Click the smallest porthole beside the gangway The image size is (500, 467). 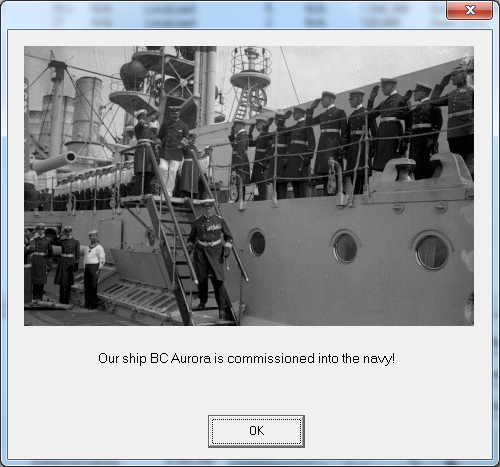(x=257, y=243)
